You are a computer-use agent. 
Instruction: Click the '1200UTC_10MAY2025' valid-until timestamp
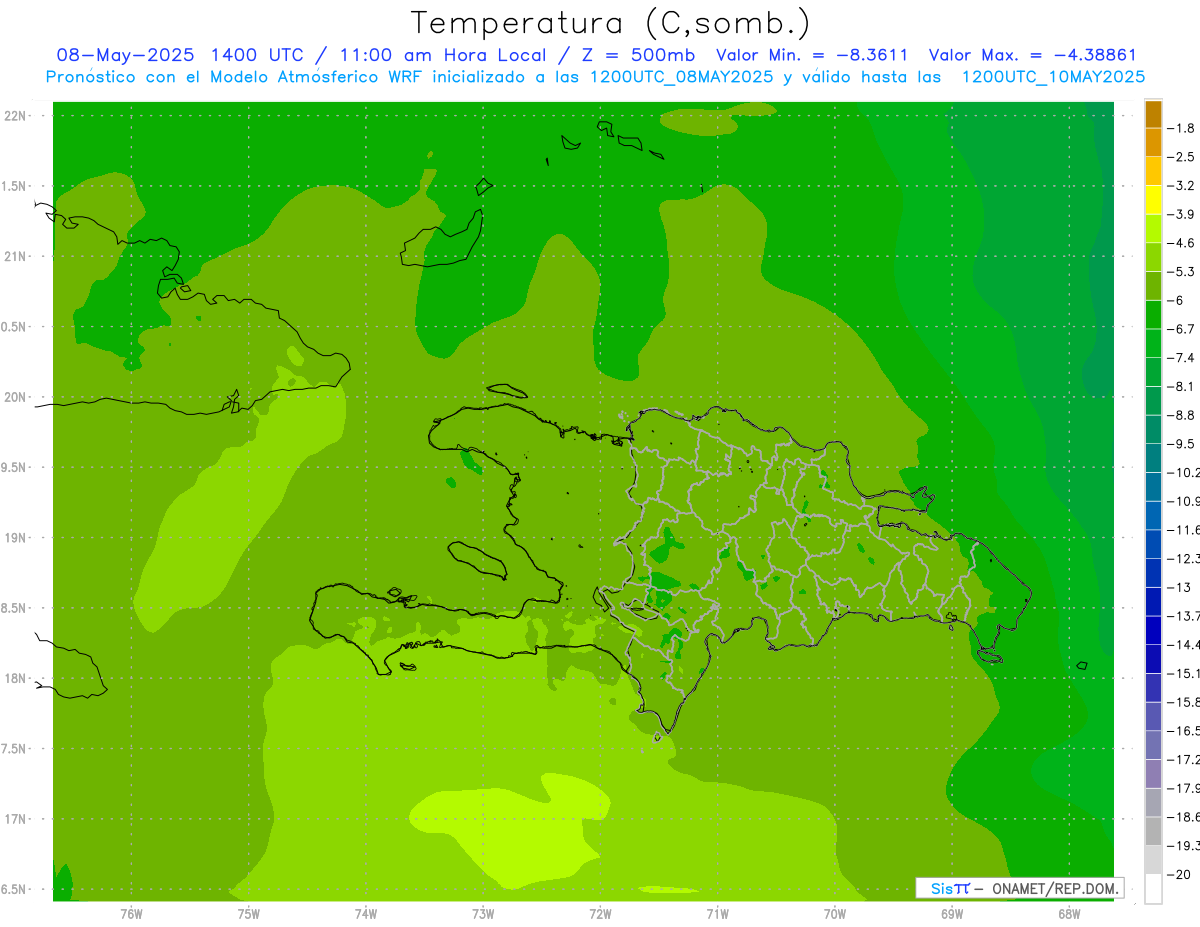click(1053, 77)
